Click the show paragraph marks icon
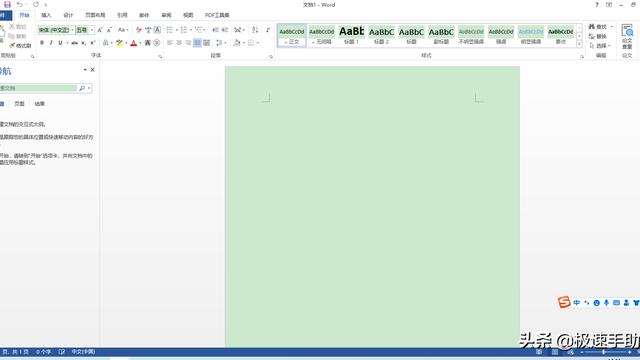This screenshot has width=640, height=360. click(x=268, y=30)
